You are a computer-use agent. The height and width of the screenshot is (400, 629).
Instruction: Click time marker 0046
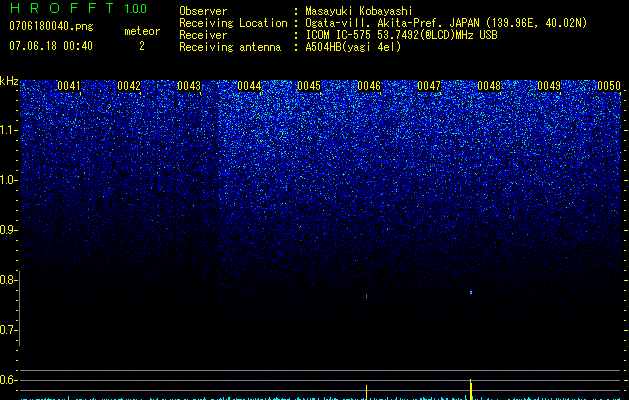369,86
